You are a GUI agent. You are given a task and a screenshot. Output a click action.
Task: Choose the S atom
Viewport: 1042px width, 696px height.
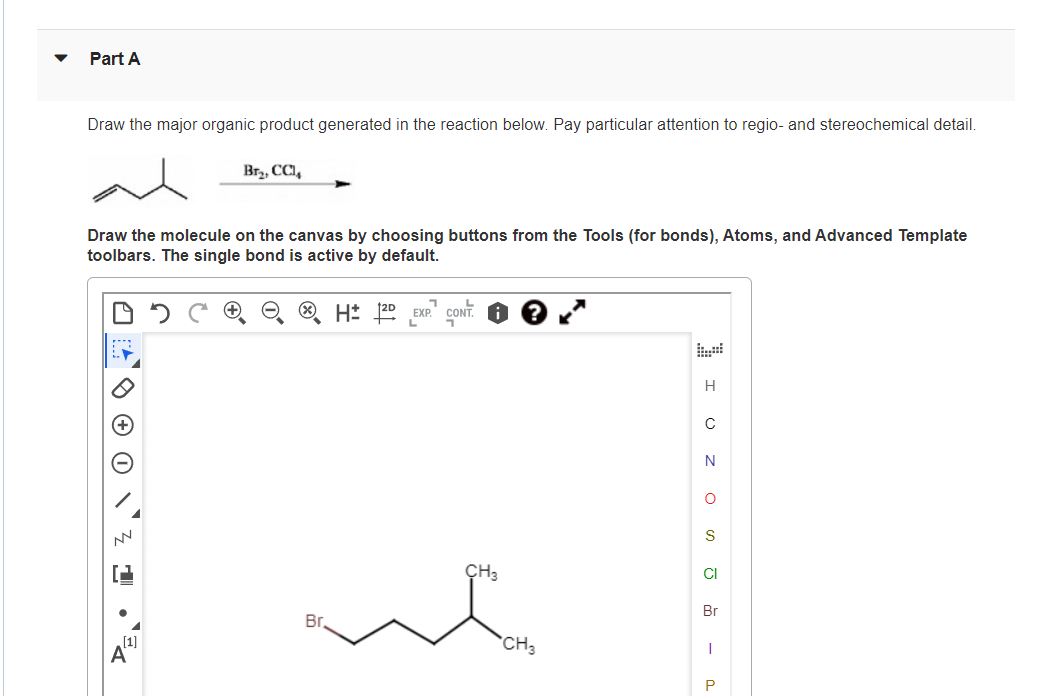[x=710, y=536]
